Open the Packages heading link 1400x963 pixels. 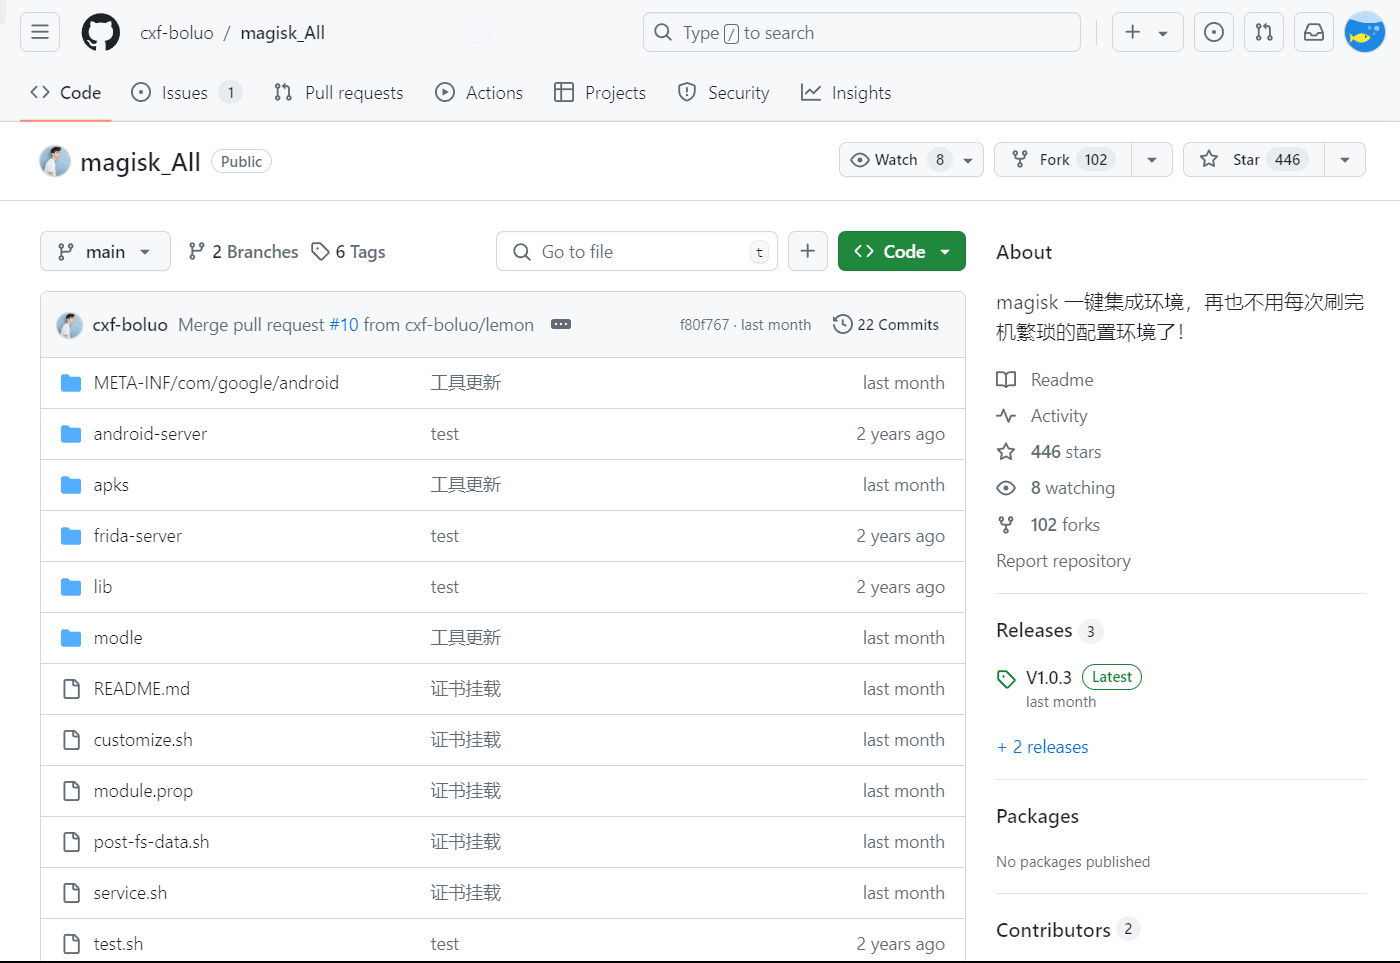click(1037, 817)
